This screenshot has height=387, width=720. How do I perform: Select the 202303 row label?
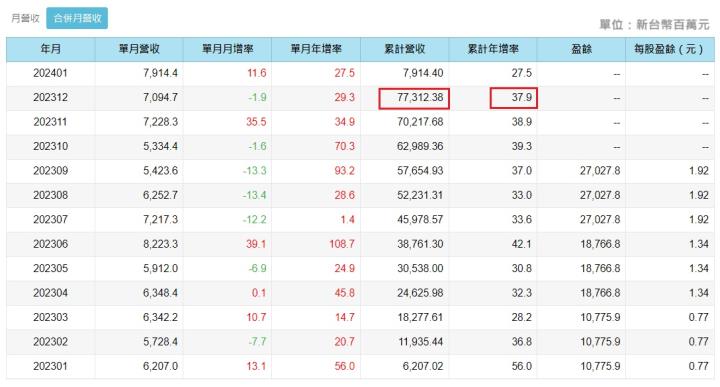point(51,317)
